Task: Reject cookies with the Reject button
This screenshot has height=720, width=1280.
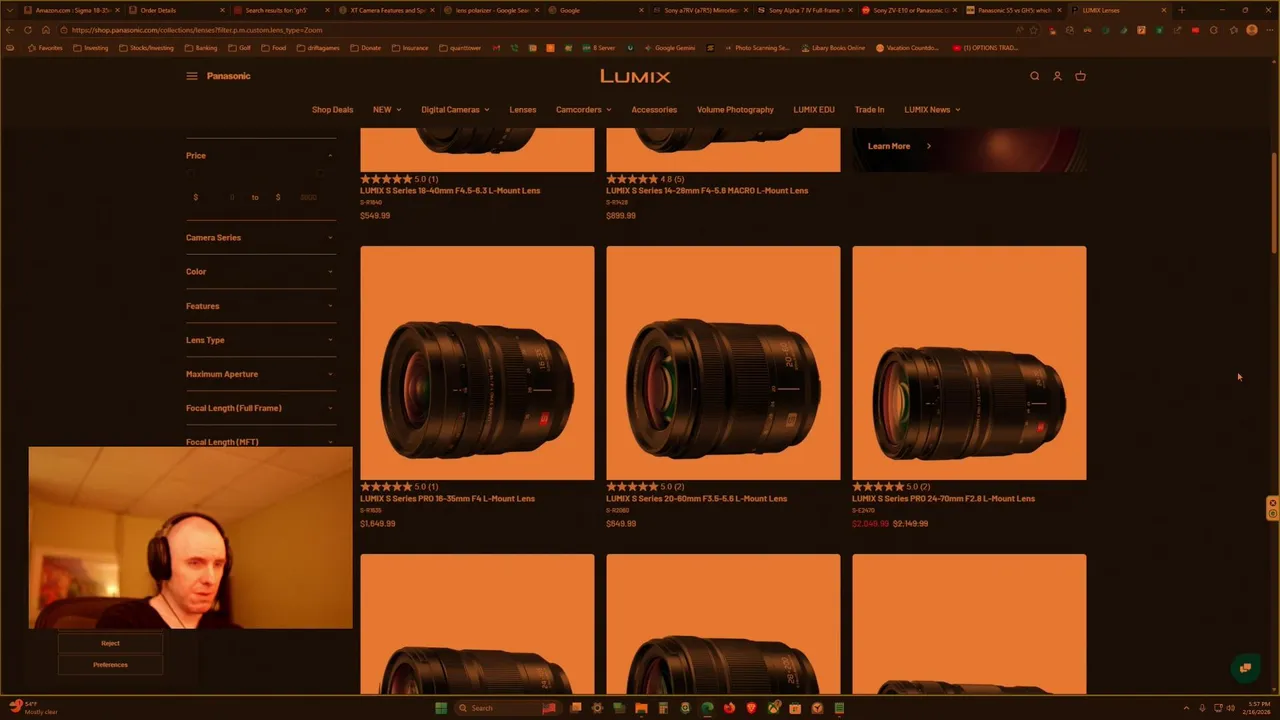Action: (110, 643)
